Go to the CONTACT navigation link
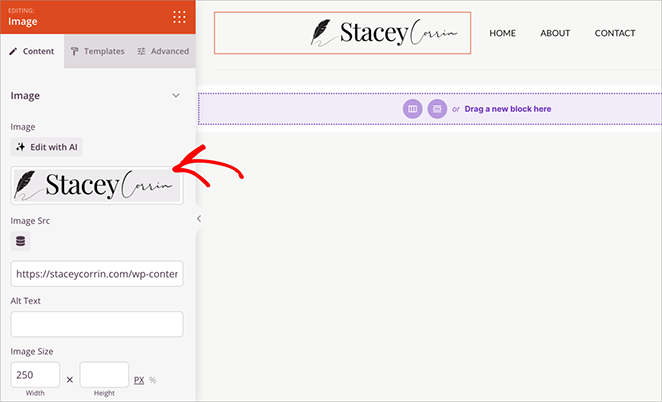The image size is (662, 402). coord(614,33)
